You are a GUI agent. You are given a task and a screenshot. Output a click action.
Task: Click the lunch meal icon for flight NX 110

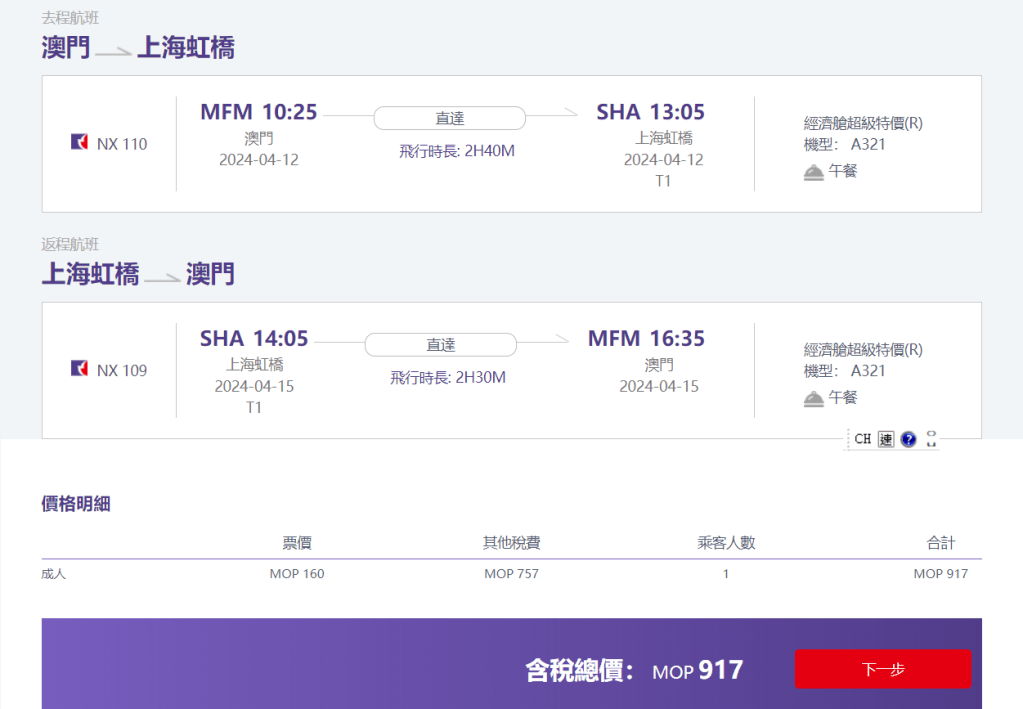point(814,171)
